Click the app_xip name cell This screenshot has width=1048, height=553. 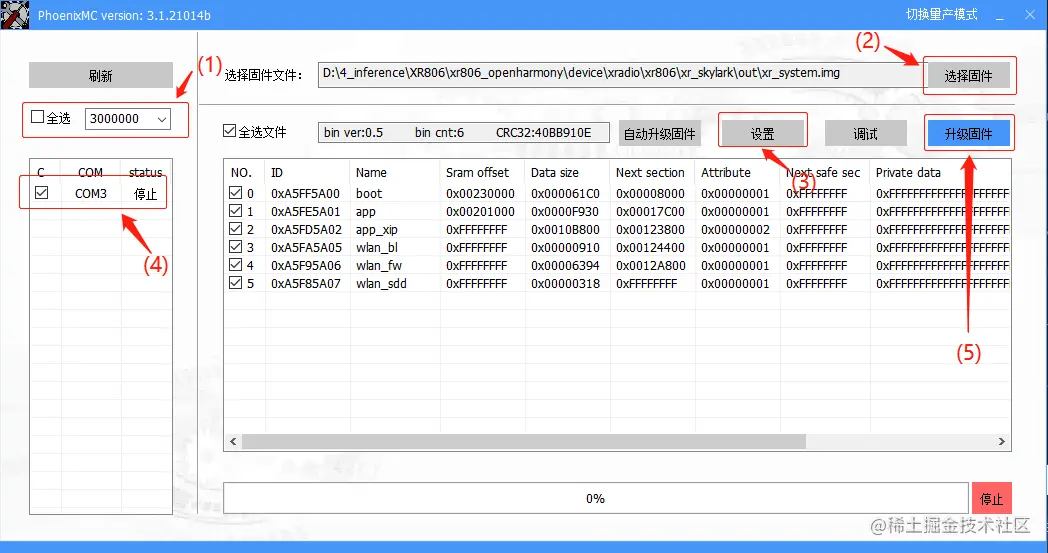[377, 230]
